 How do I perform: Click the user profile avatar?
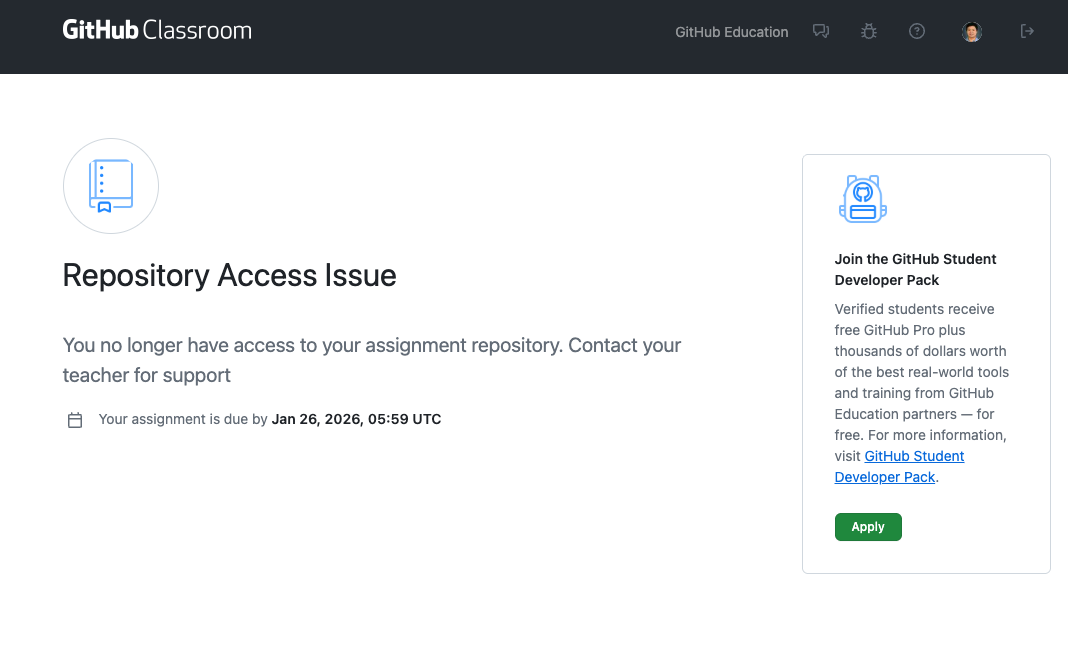(x=972, y=32)
